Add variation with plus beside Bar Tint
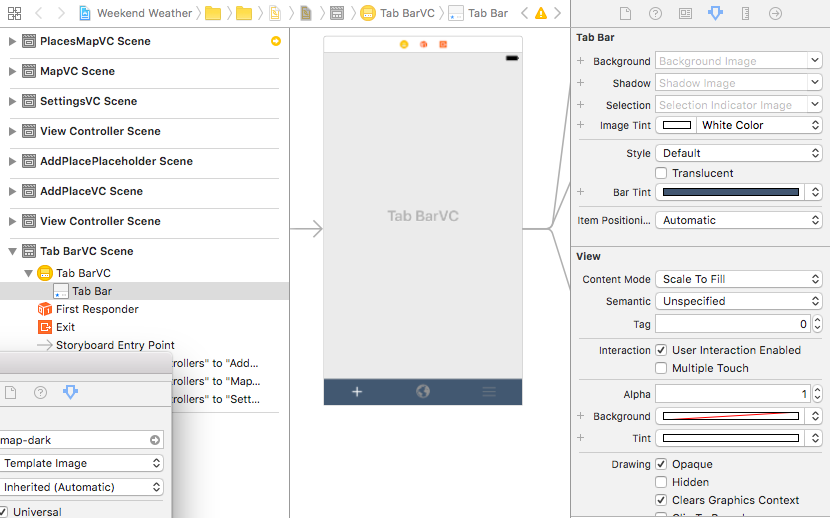This screenshot has height=518, width=831. click(581, 192)
